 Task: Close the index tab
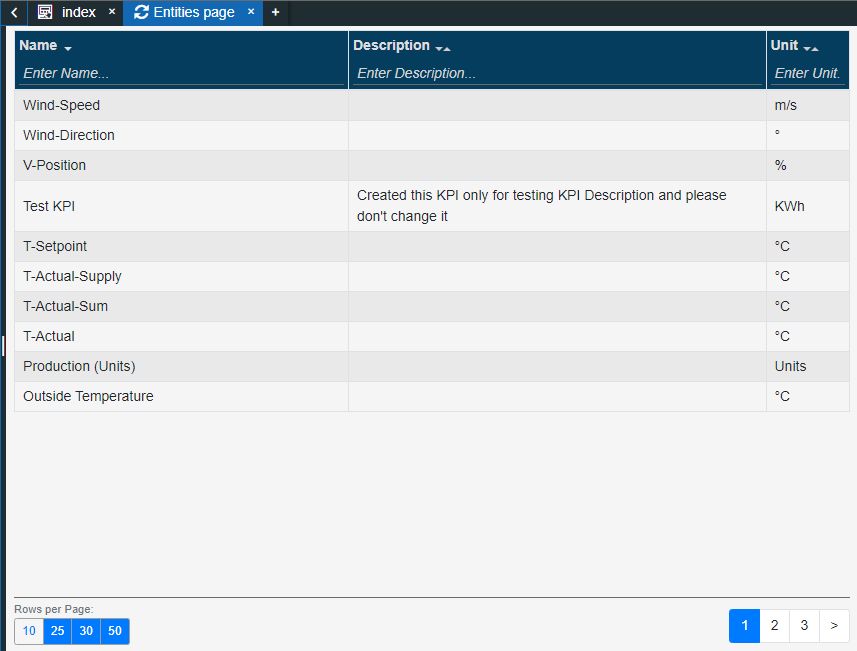click(111, 12)
